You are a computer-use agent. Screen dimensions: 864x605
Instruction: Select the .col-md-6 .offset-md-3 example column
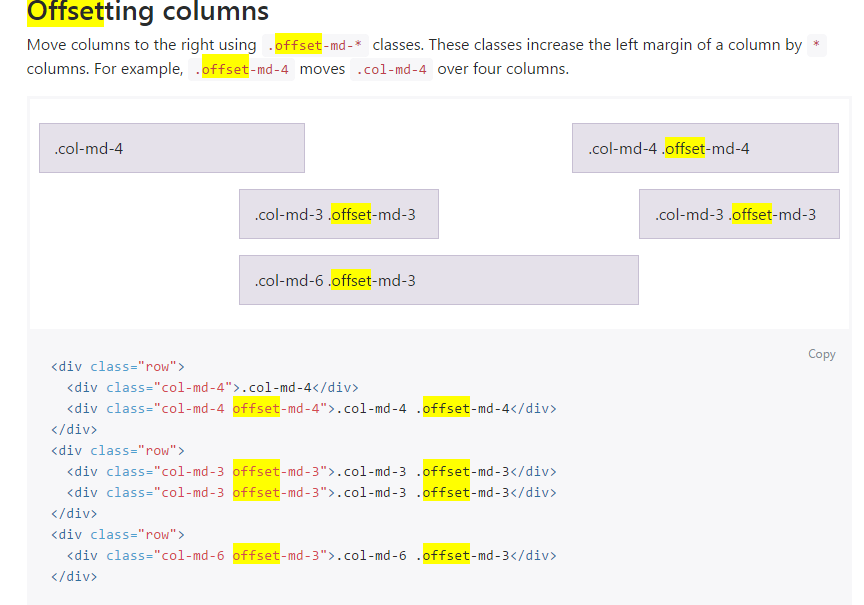point(438,280)
